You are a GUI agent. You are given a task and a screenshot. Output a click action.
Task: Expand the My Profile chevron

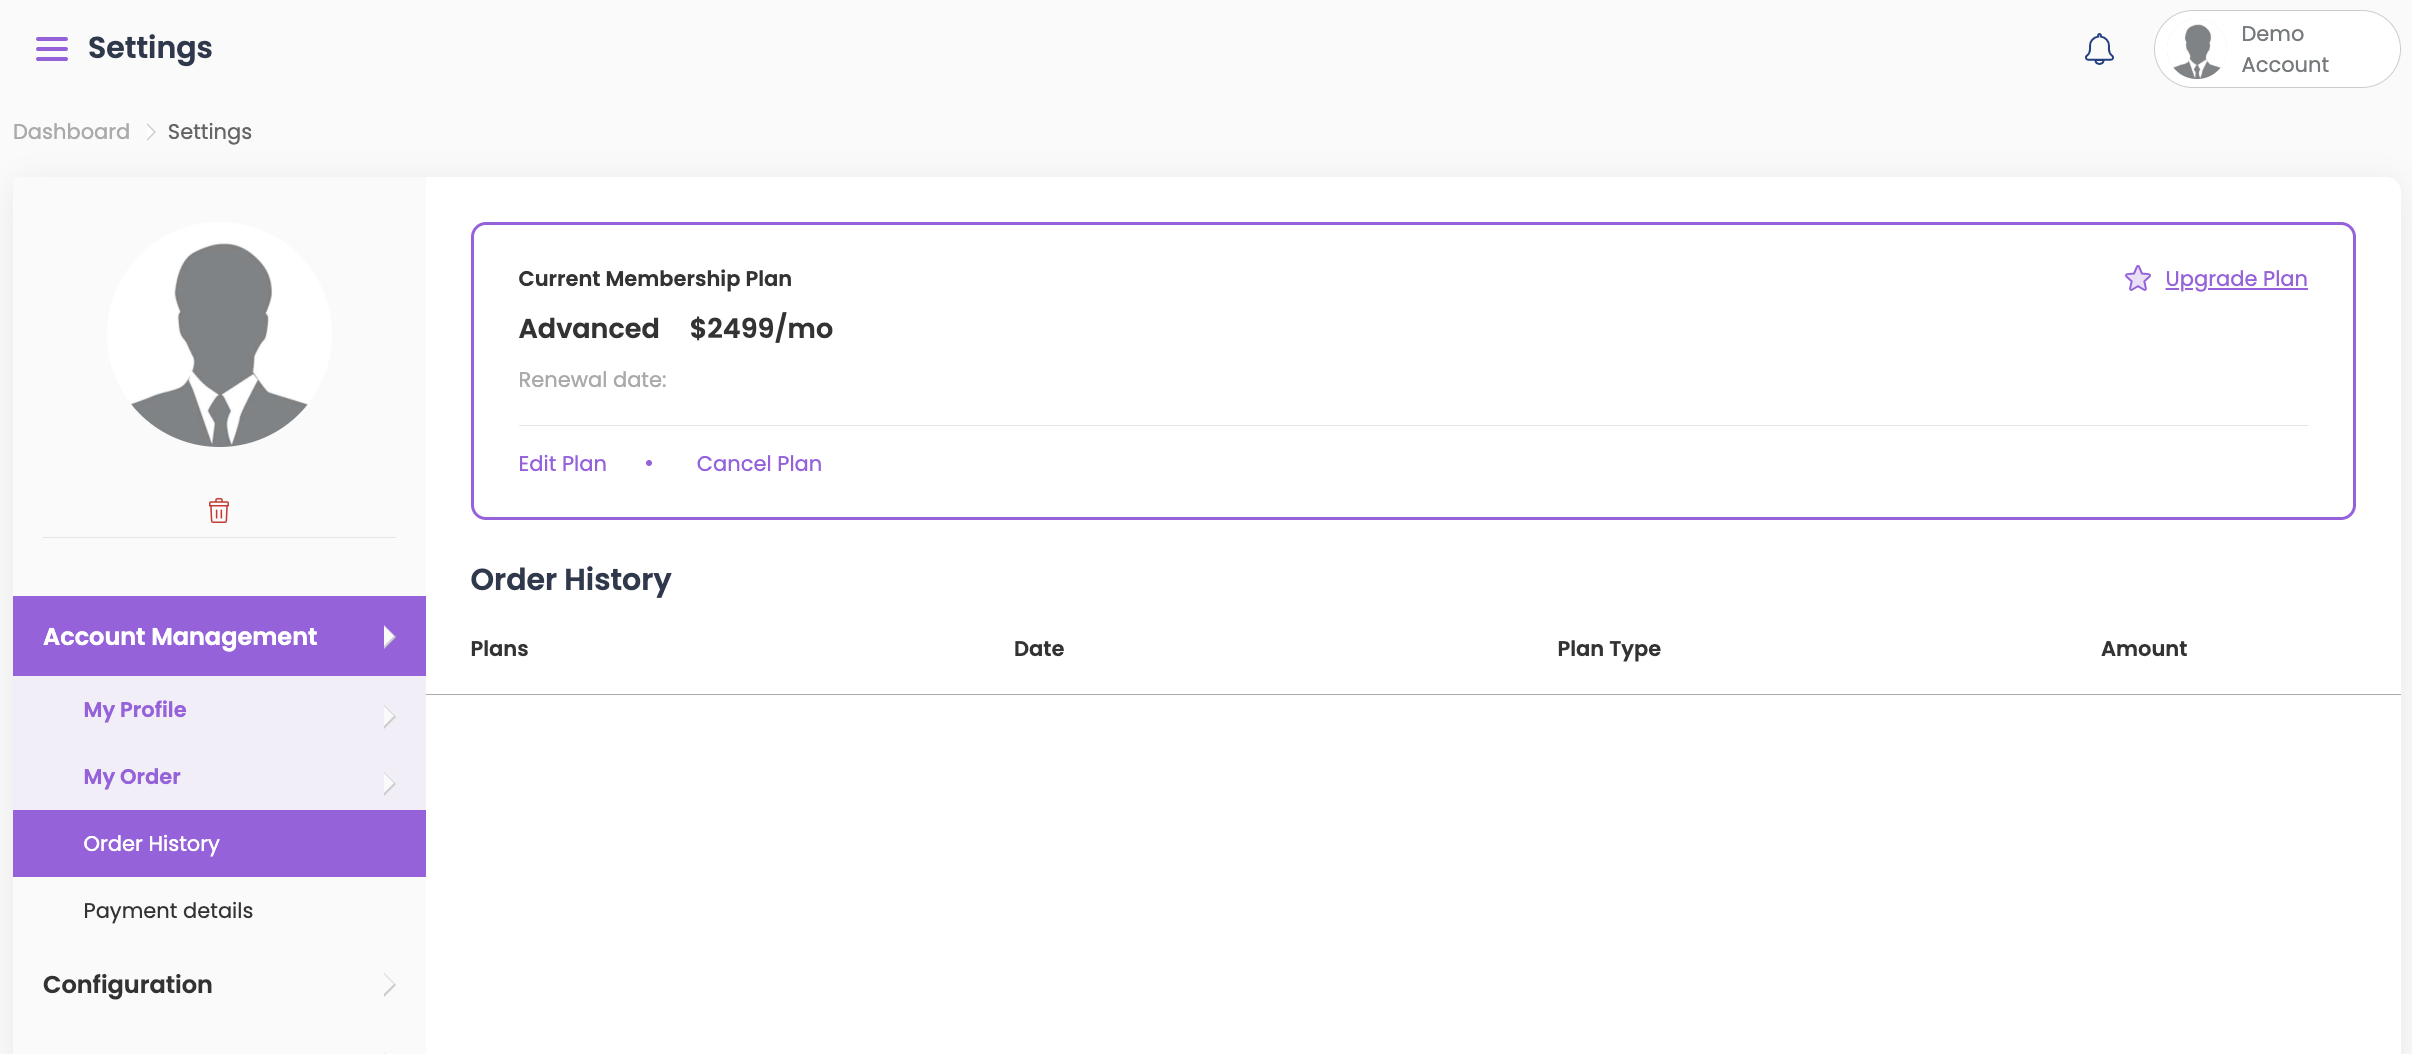click(389, 717)
